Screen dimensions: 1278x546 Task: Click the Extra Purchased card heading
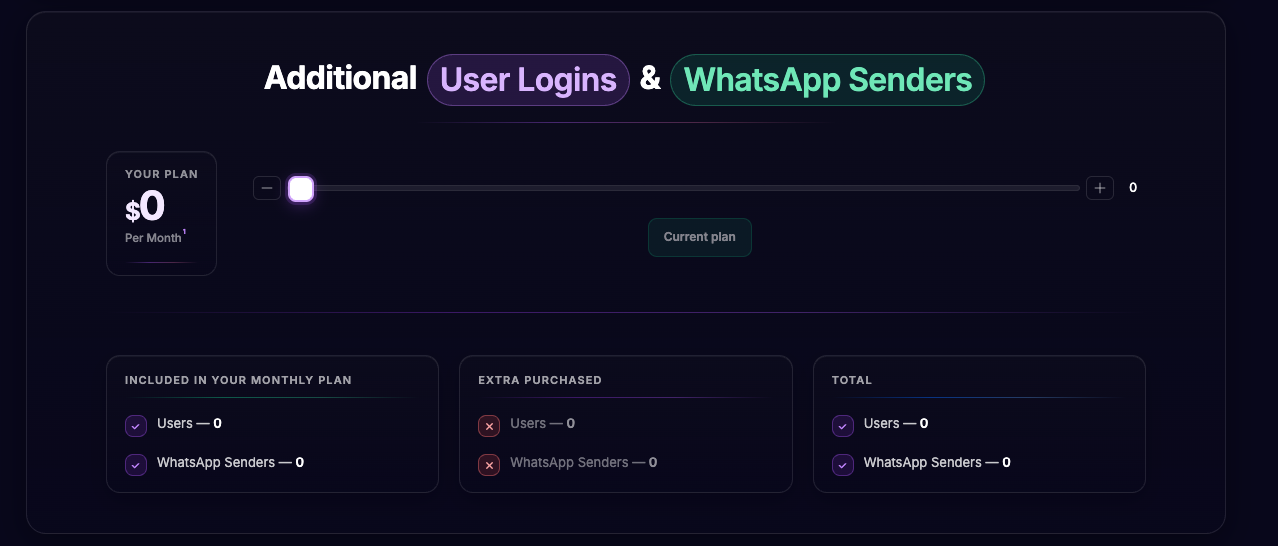(x=540, y=380)
